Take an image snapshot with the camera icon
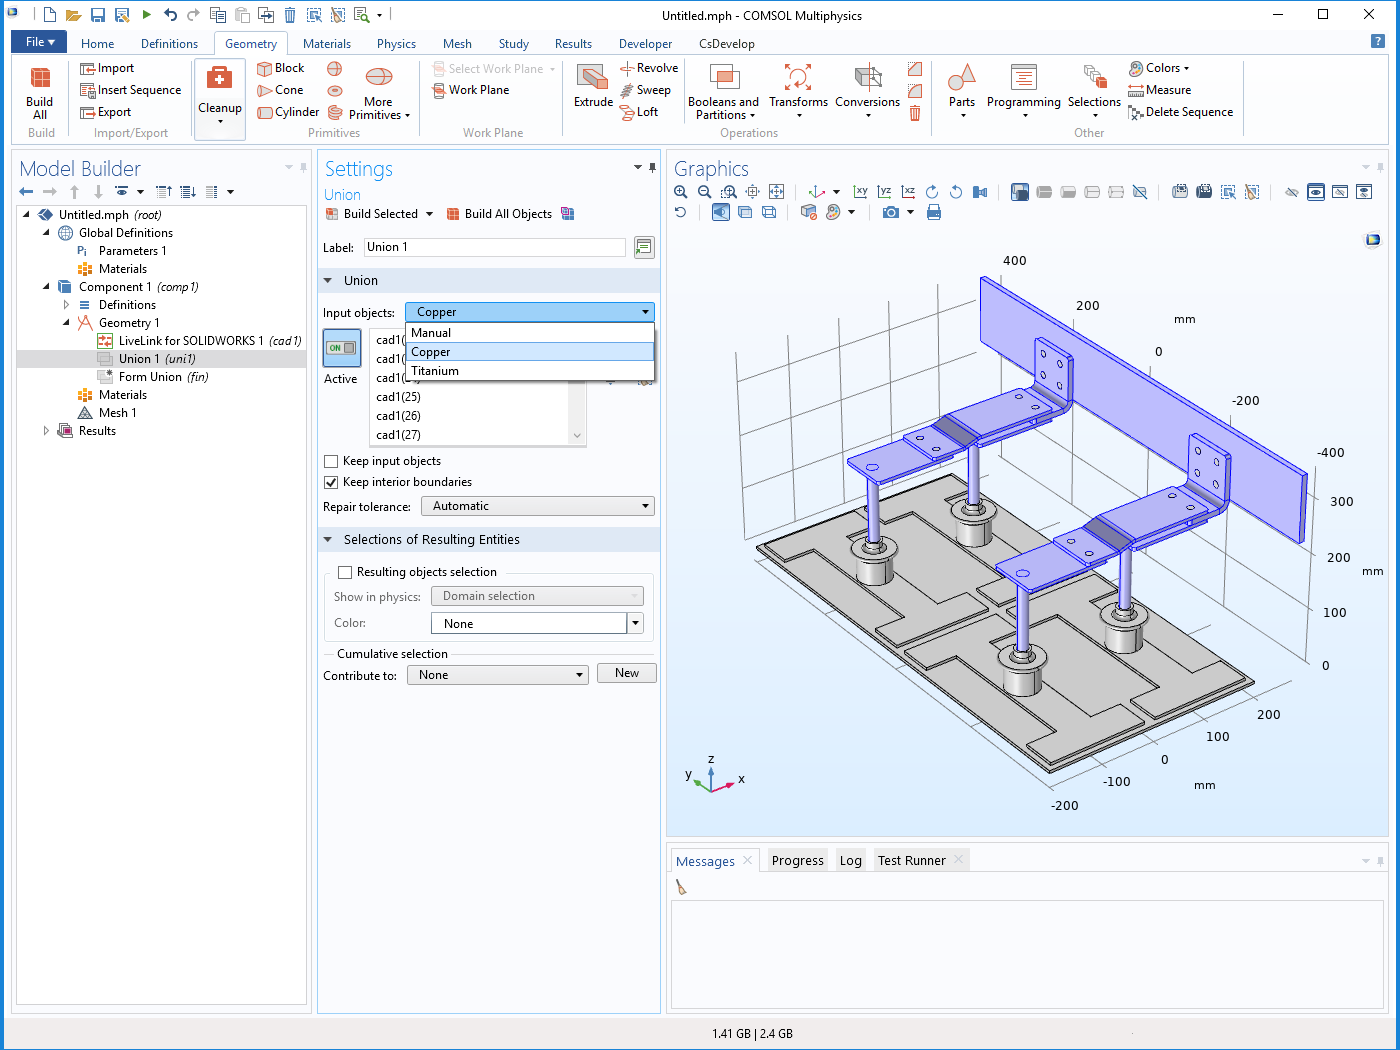This screenshot has height=1050, width=1400. [x=890, y=213]
